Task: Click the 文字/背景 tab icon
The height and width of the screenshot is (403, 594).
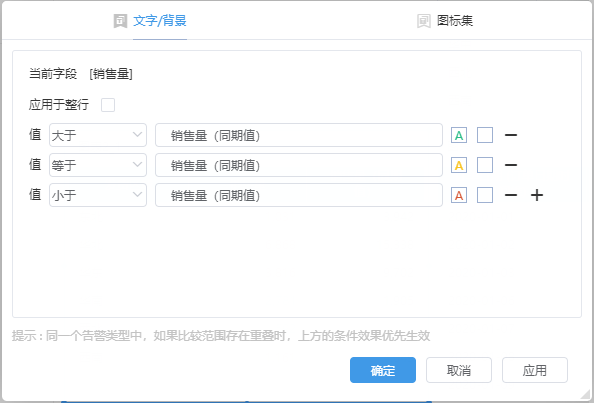Action: (120, 21)
